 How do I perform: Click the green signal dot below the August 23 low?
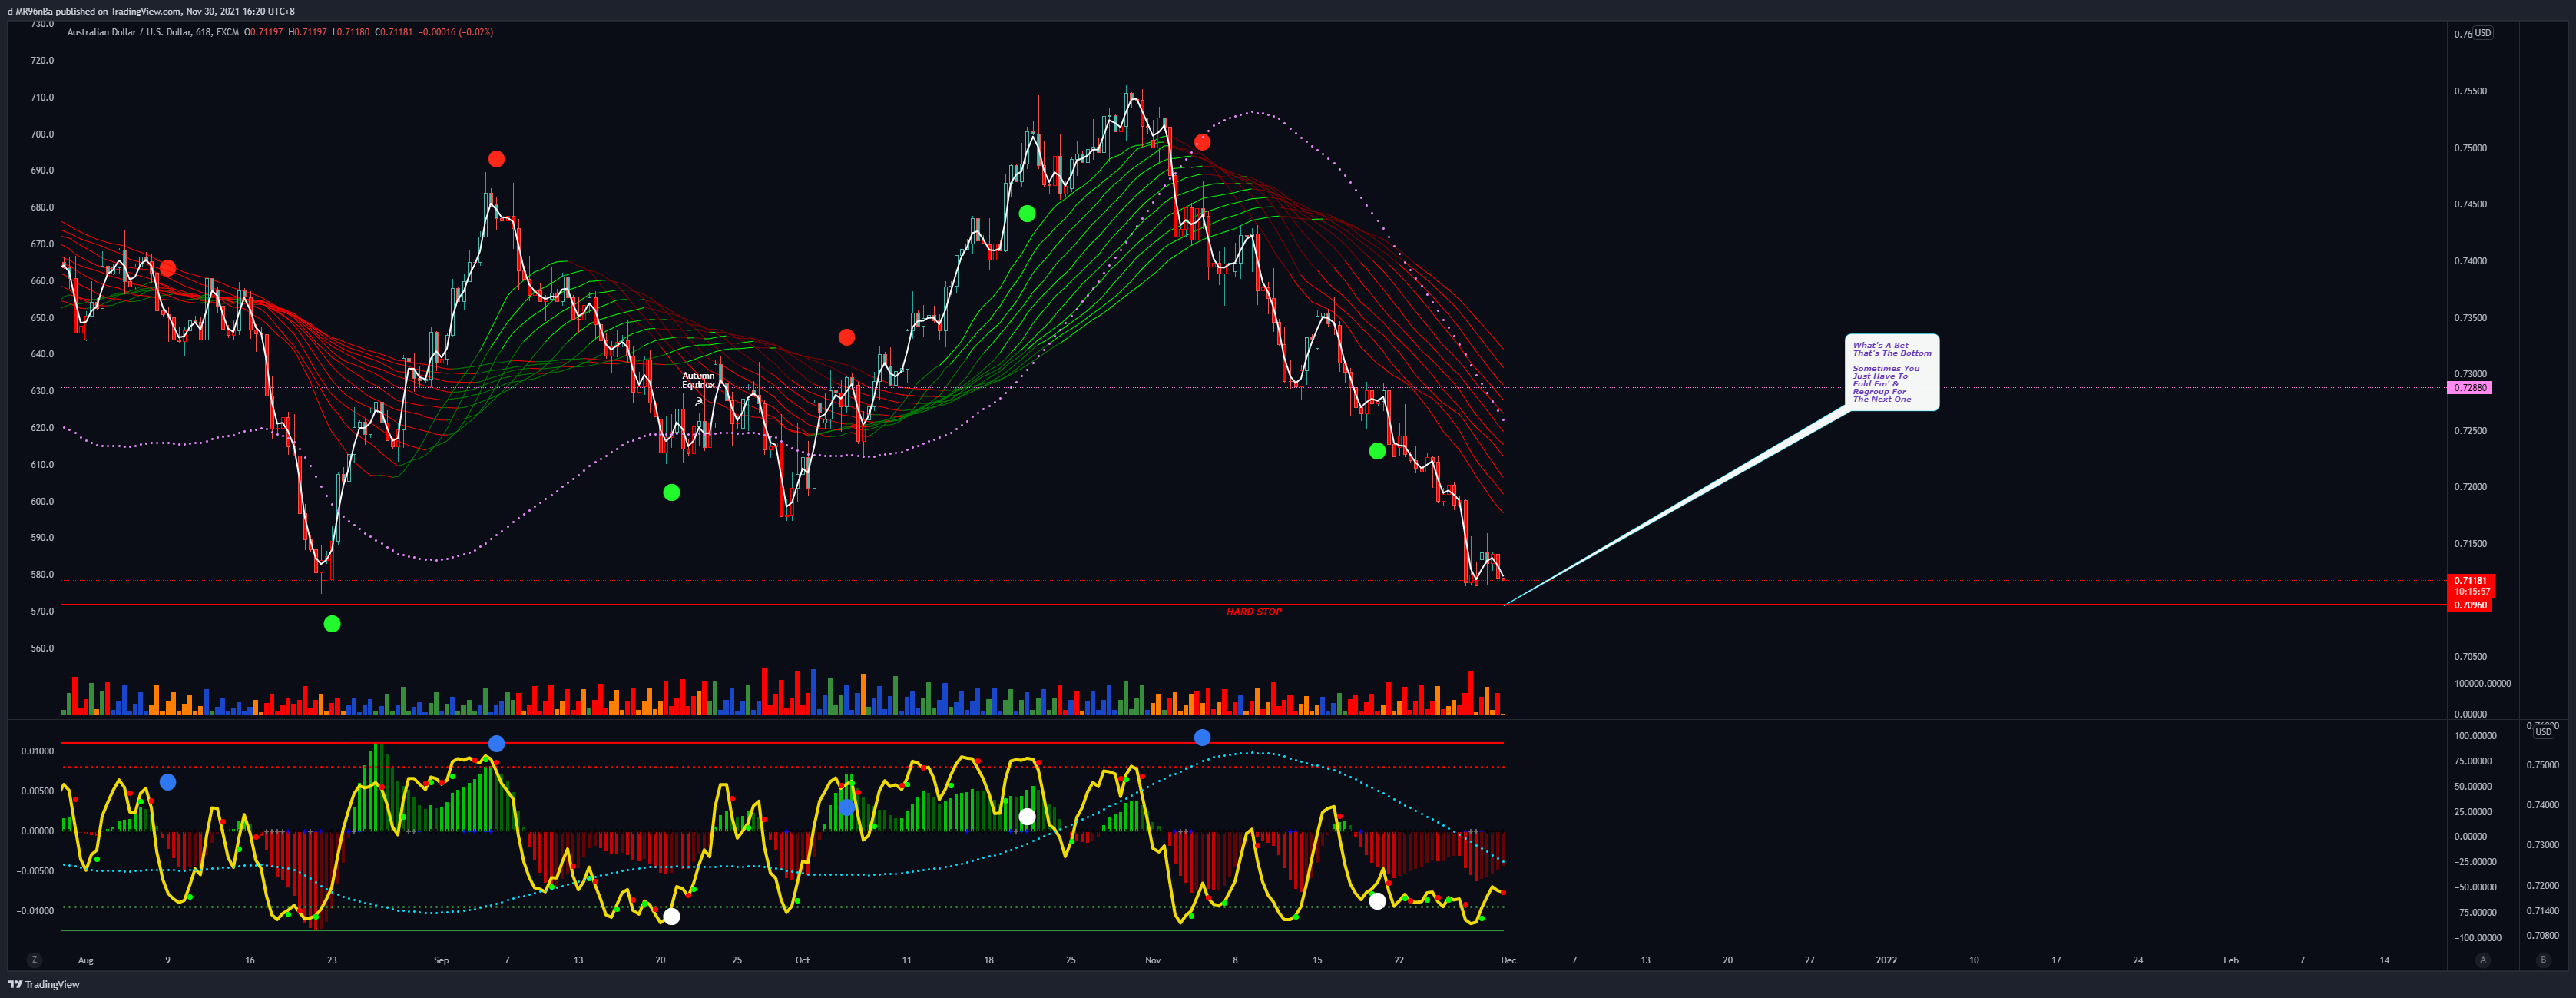332,624
